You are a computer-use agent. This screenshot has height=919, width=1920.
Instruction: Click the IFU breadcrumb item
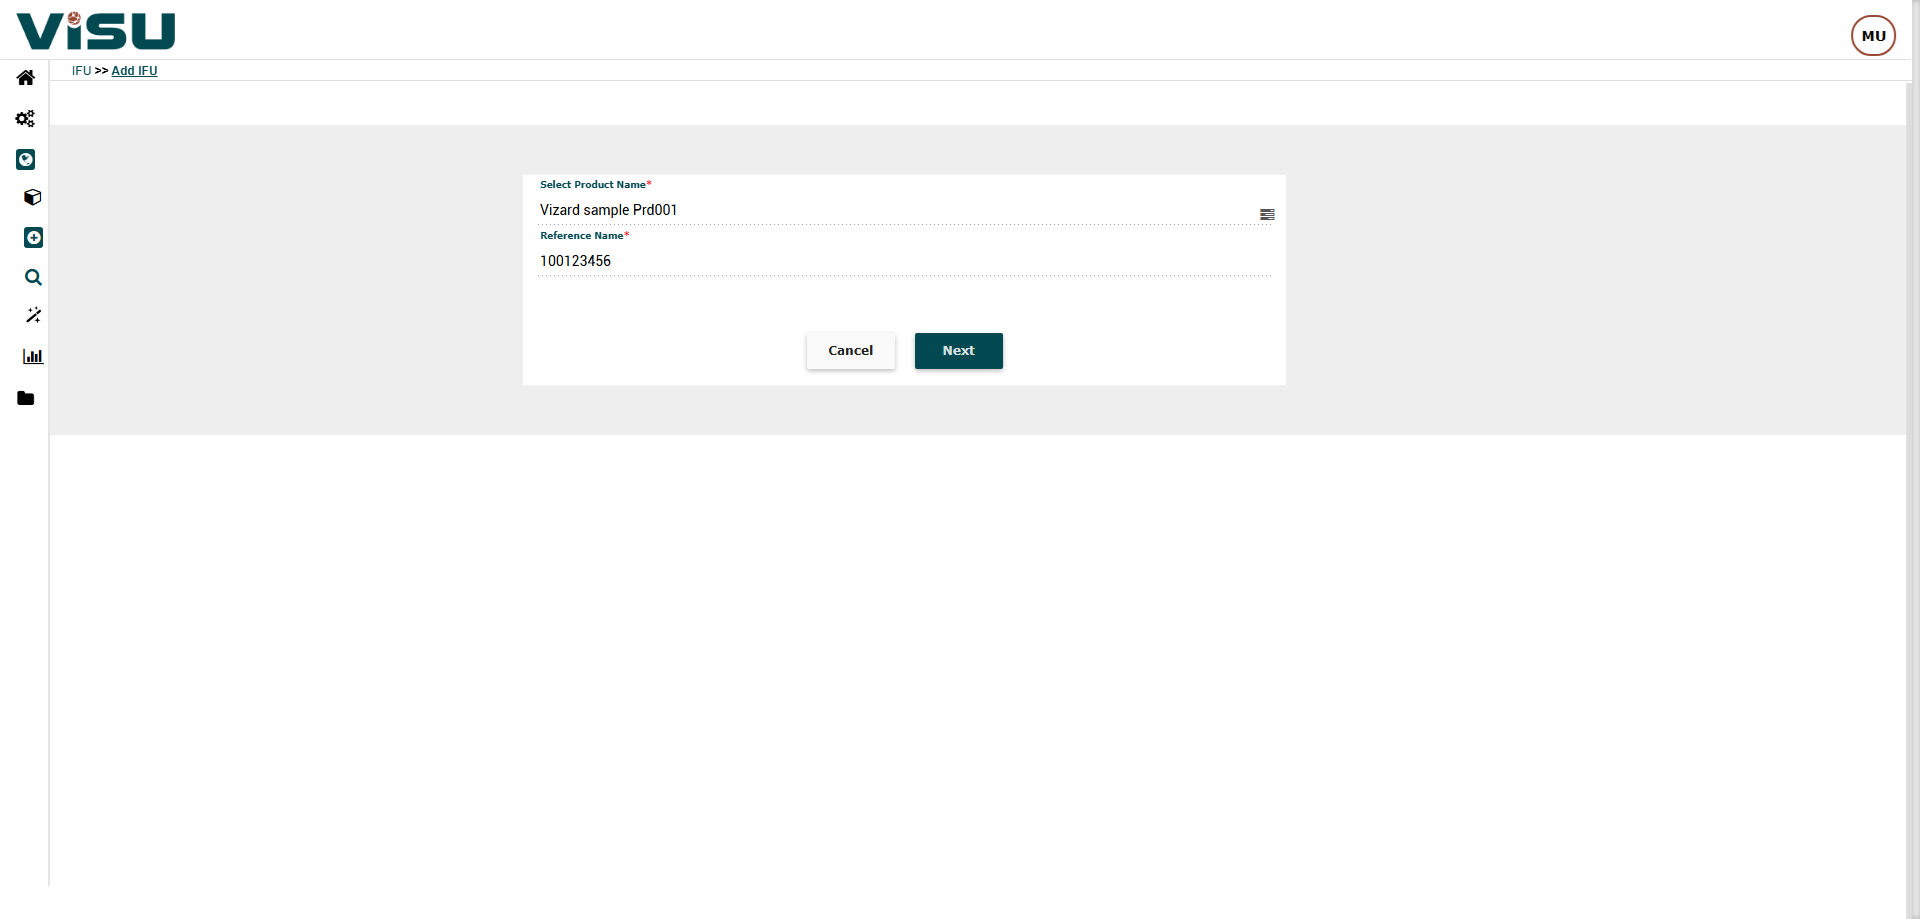81,71
